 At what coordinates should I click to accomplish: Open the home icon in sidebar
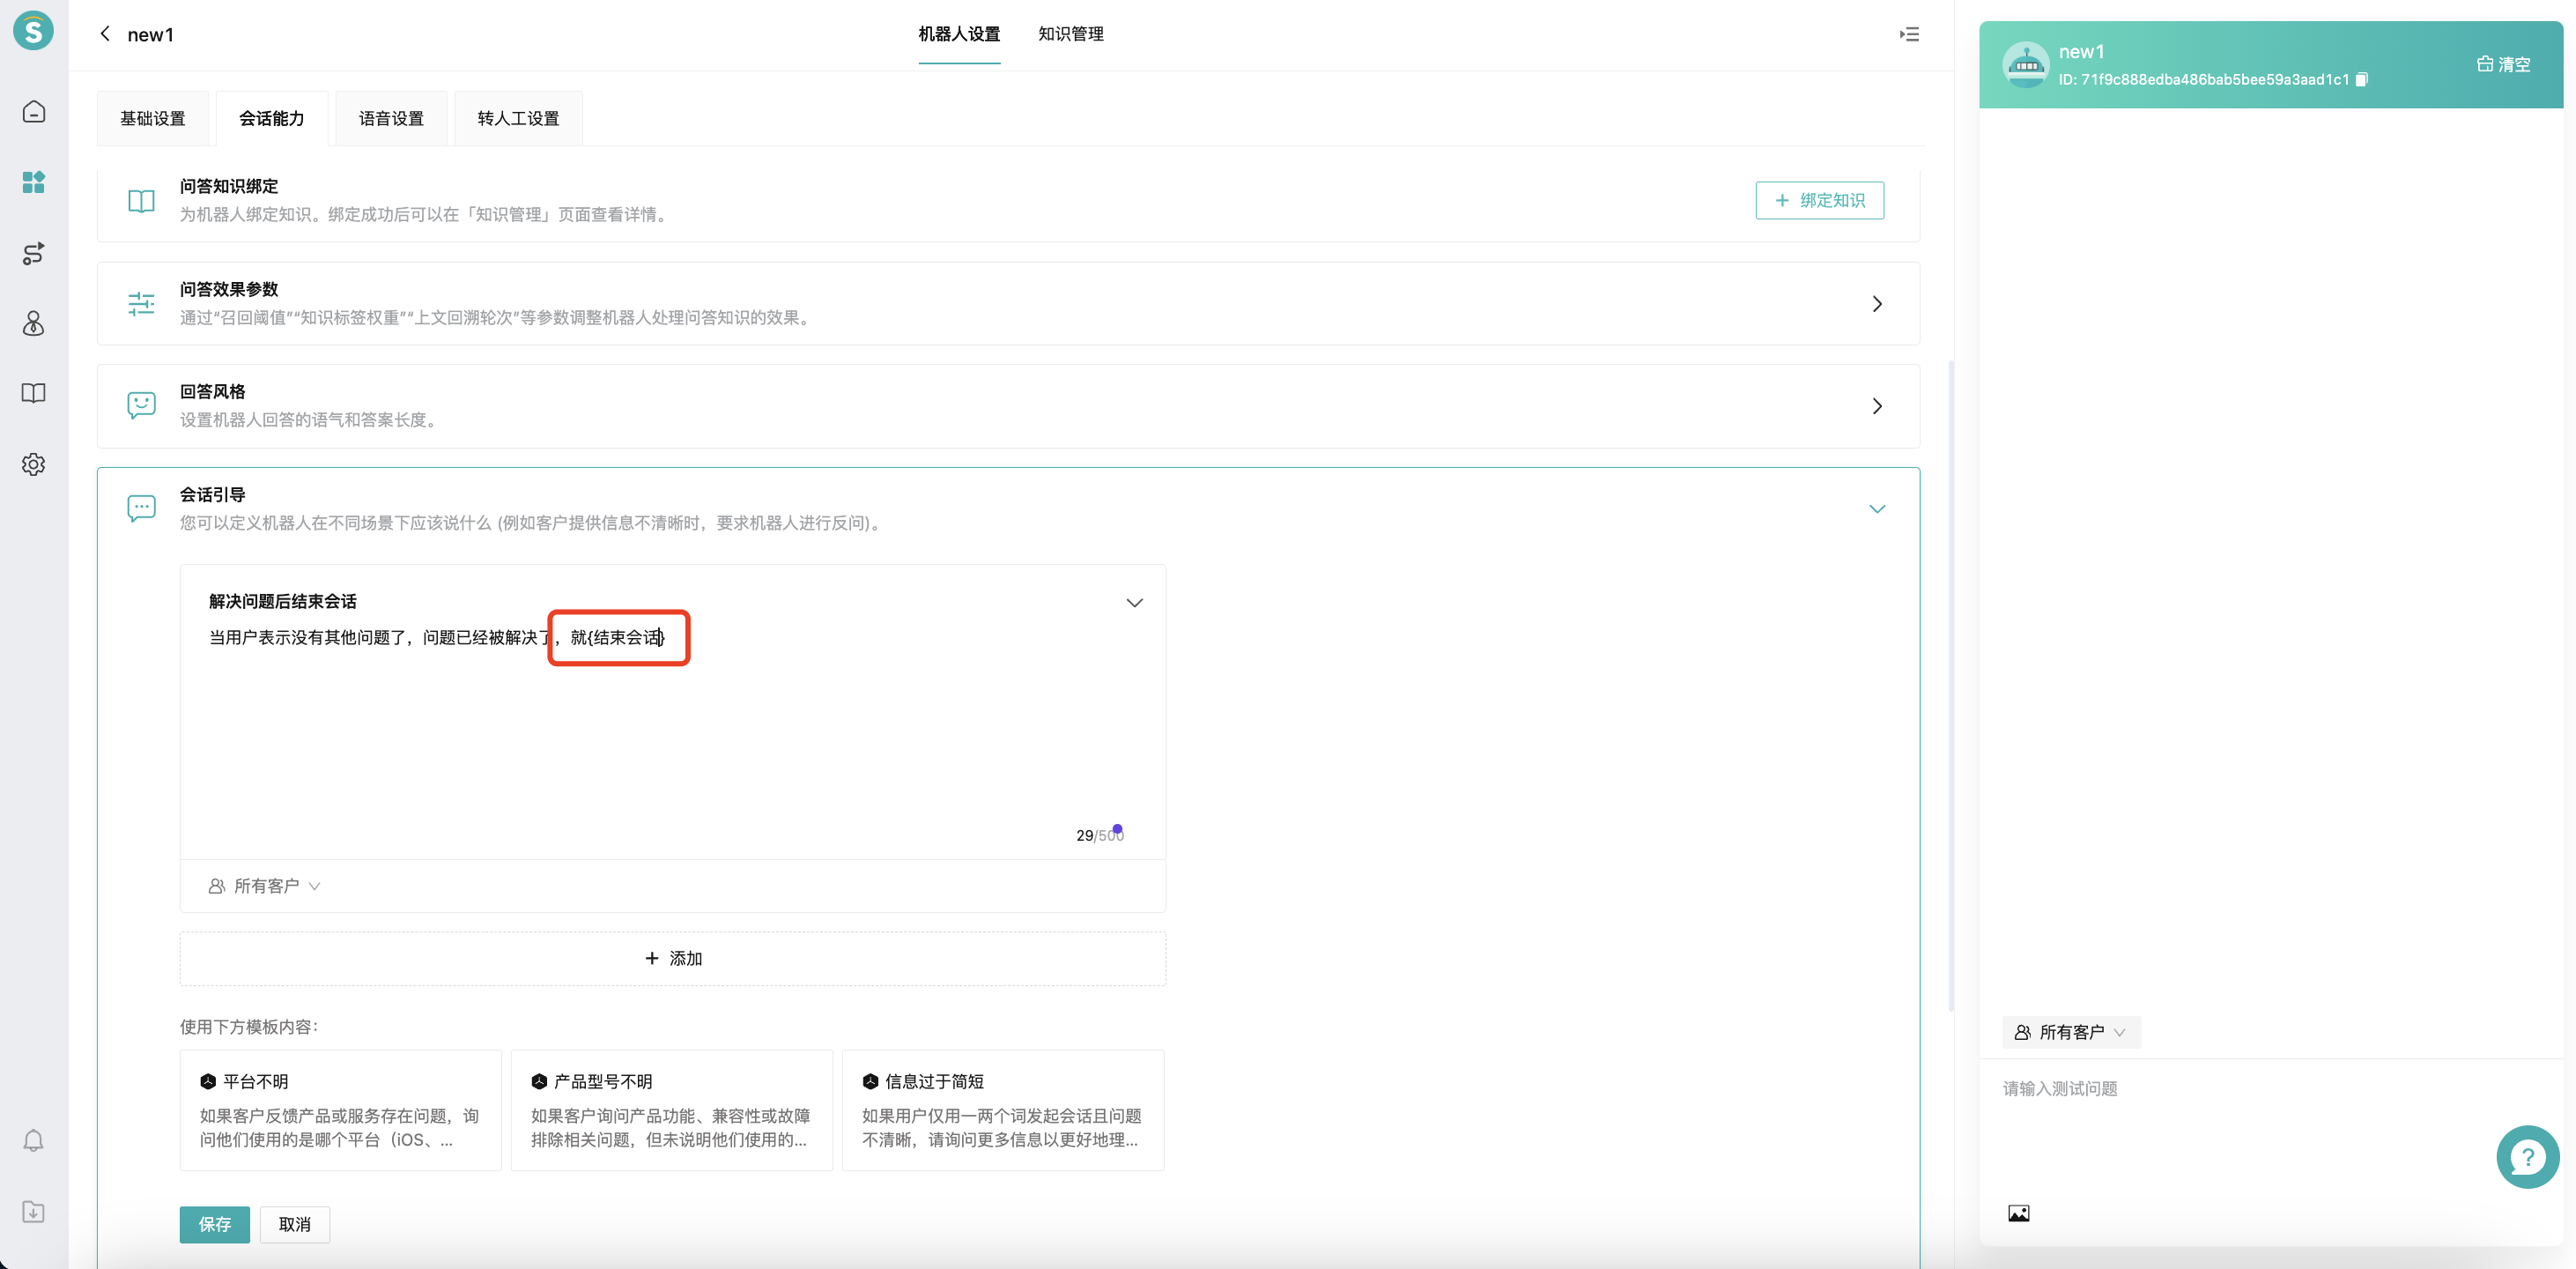tap(33, 111)
